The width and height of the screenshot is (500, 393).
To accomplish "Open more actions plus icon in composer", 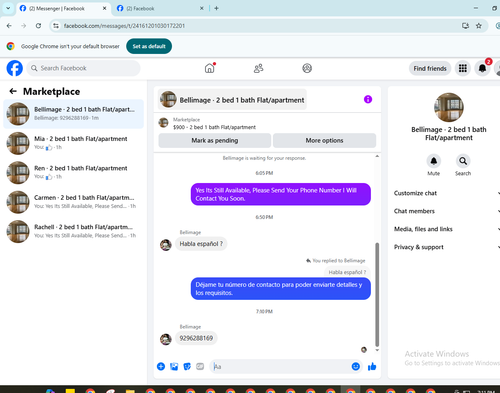I will point(161,367).
